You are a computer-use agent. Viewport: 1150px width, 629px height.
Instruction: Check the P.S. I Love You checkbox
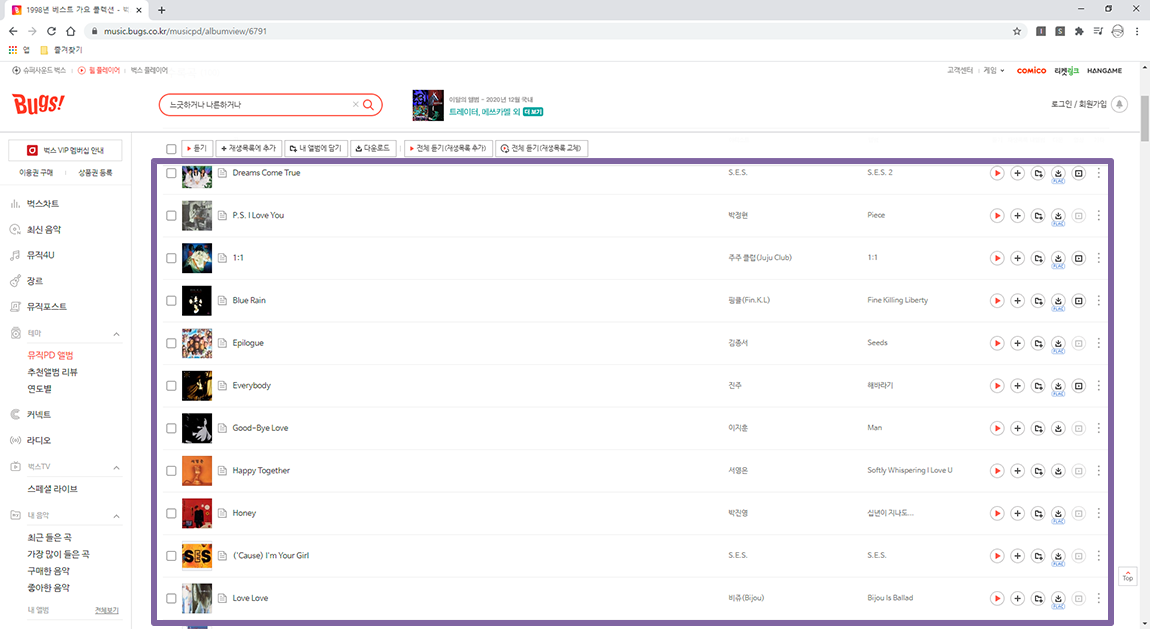(171, 216)
